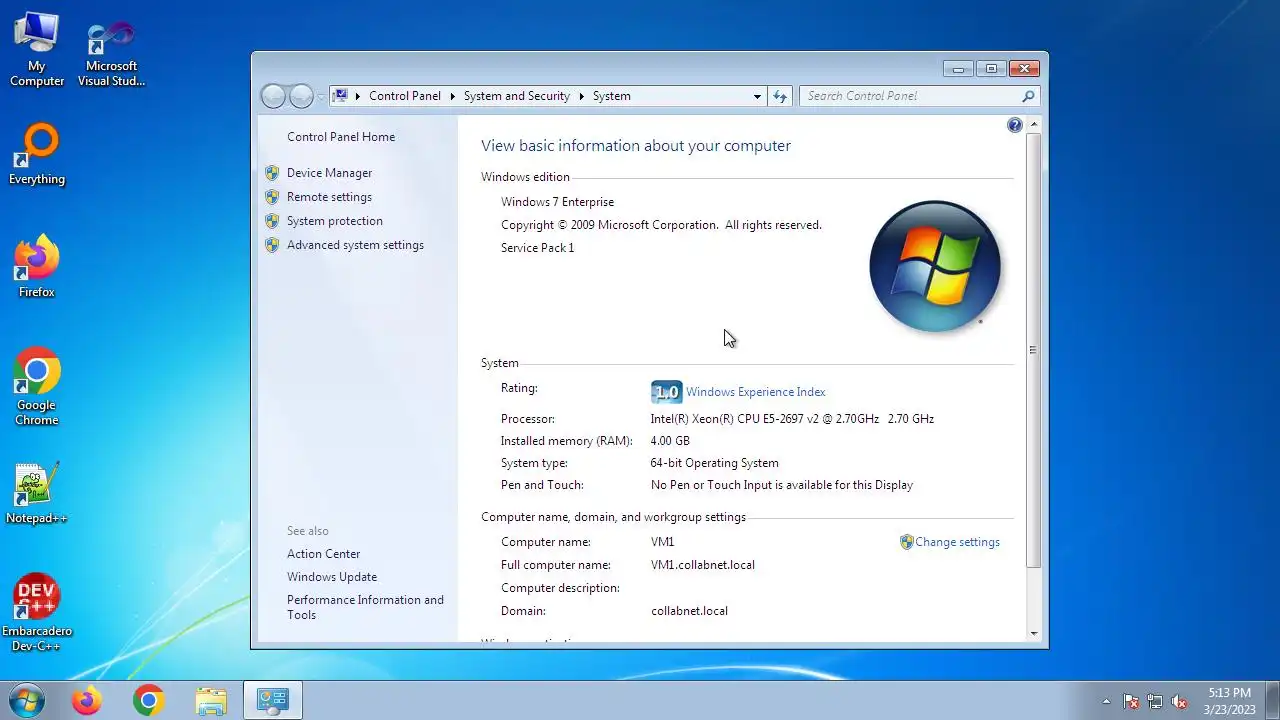Click Advanced system settings shield icon

tap(272, 245)
